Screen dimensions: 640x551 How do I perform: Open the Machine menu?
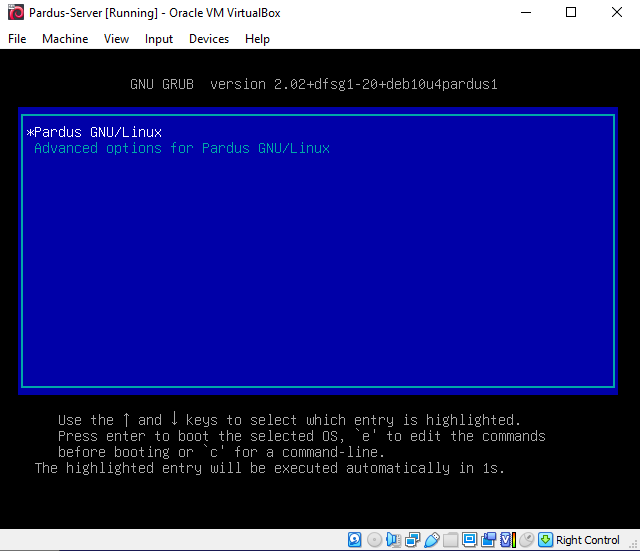pos(65,39)
